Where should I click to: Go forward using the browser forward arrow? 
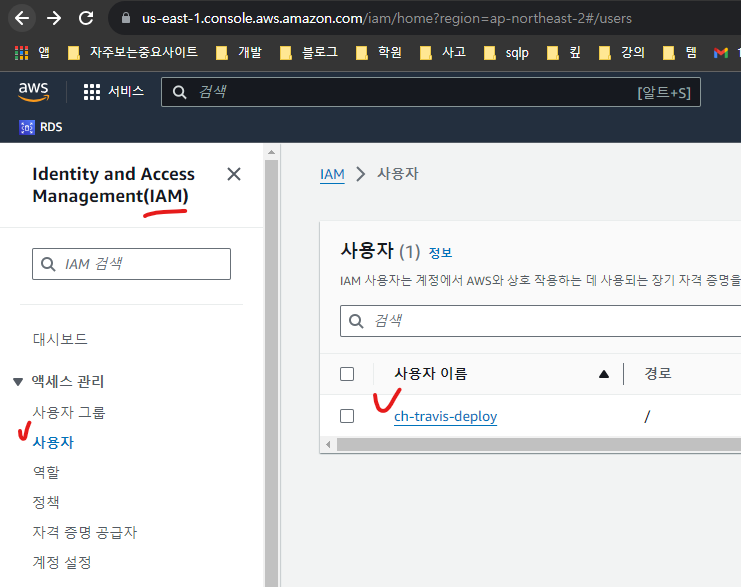(x=54, y=18)
